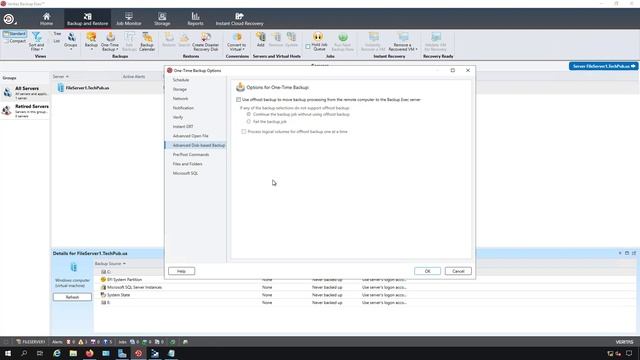This screenshot has height=360, width=640.
Task: Open Files and Folders options
Action: coord(187,164)
